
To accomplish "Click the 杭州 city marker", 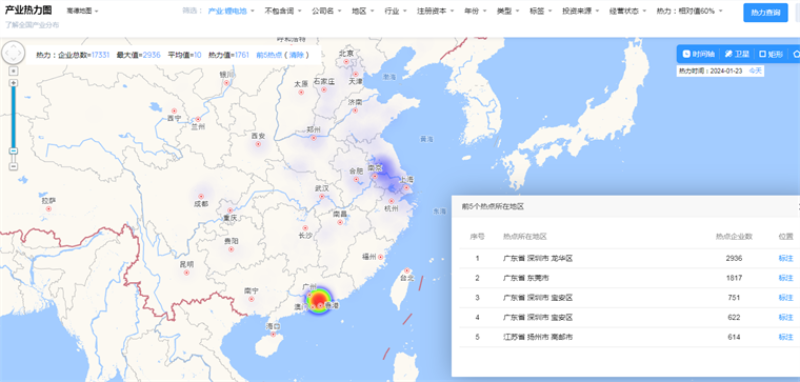I will coord(392,201).
